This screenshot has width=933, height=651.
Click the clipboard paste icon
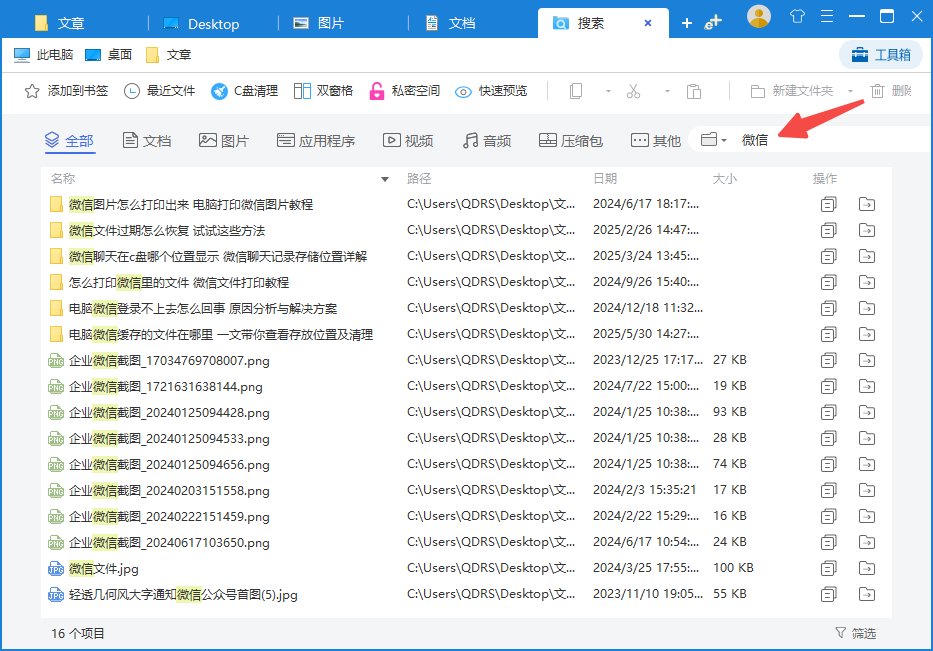coord(694,91)
